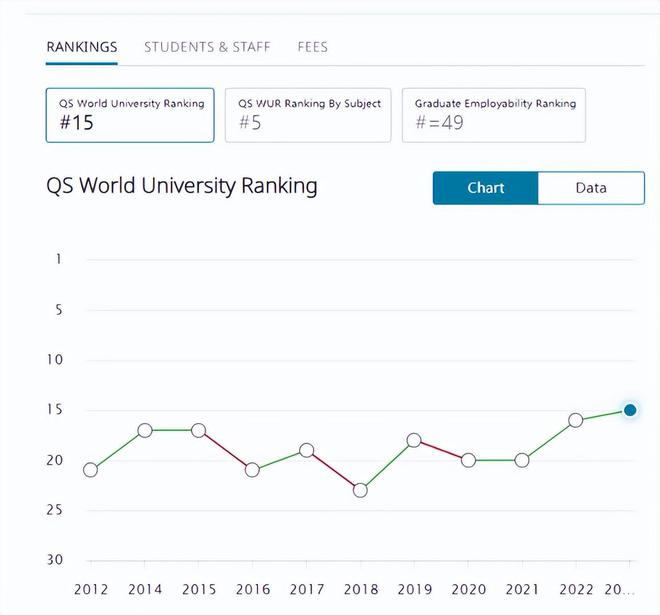Click the 2016 data point on chart
This screenshot has height=615, width=660.
(252, 470)
